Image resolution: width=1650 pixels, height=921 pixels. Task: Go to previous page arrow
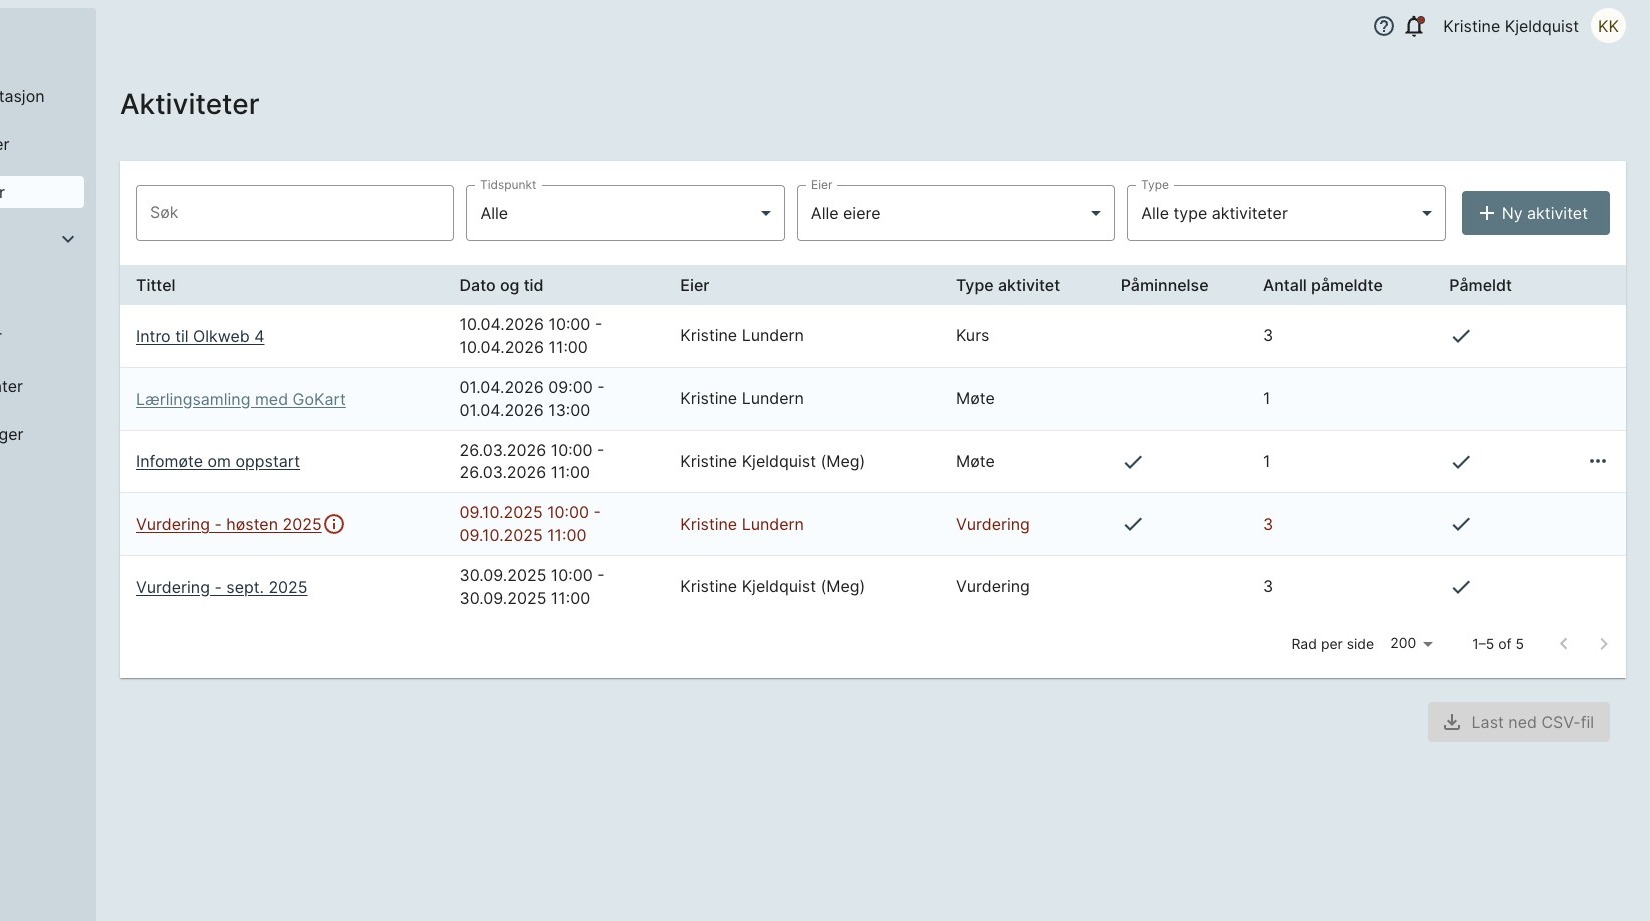tap(1564, 644)
